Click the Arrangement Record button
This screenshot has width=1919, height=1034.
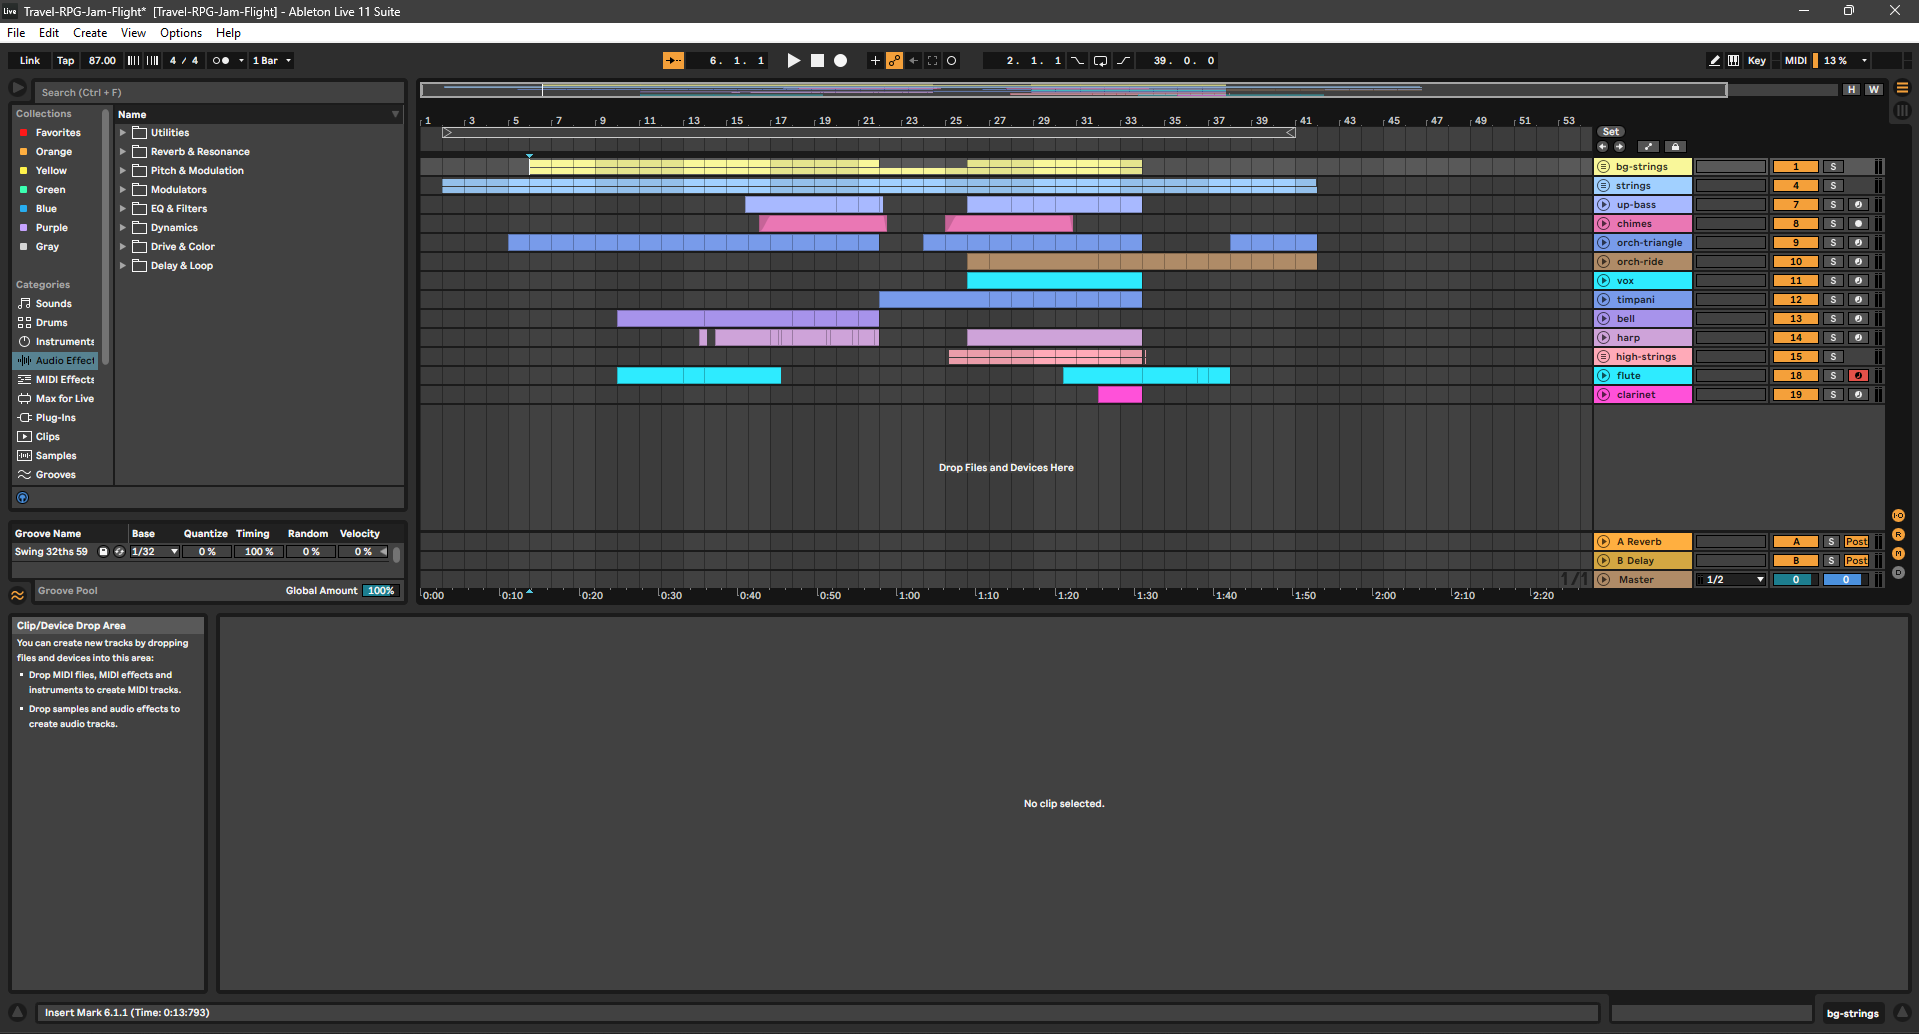click(x=841, y=61)
